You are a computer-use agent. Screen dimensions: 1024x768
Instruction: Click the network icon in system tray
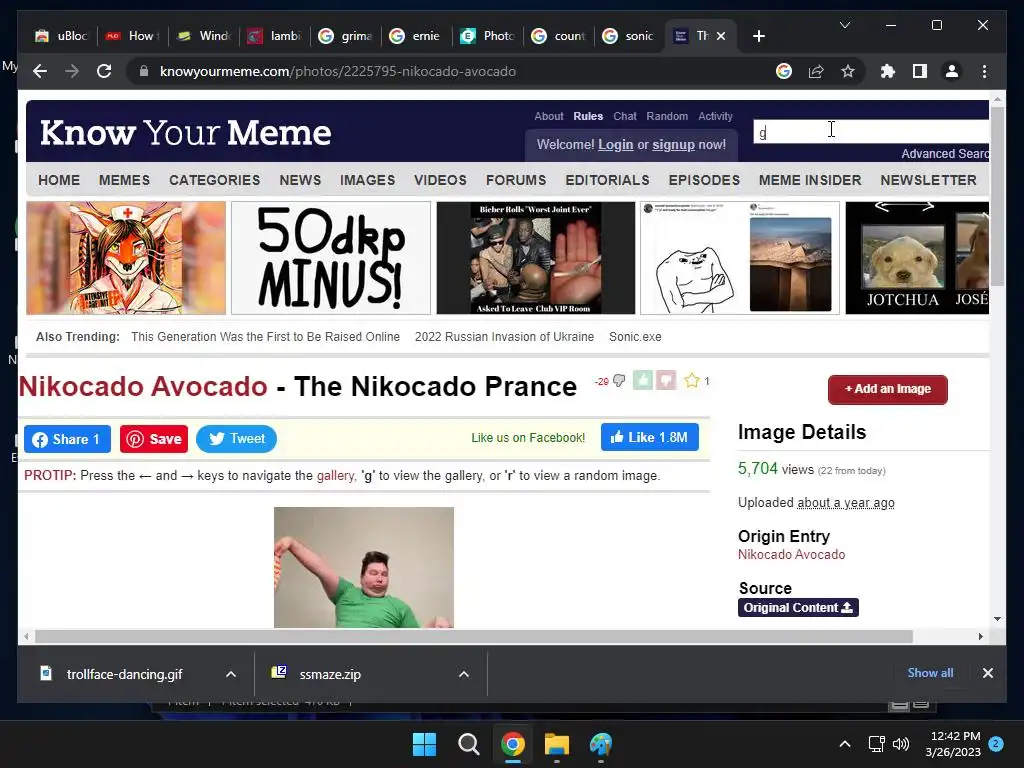click(876, 744)
